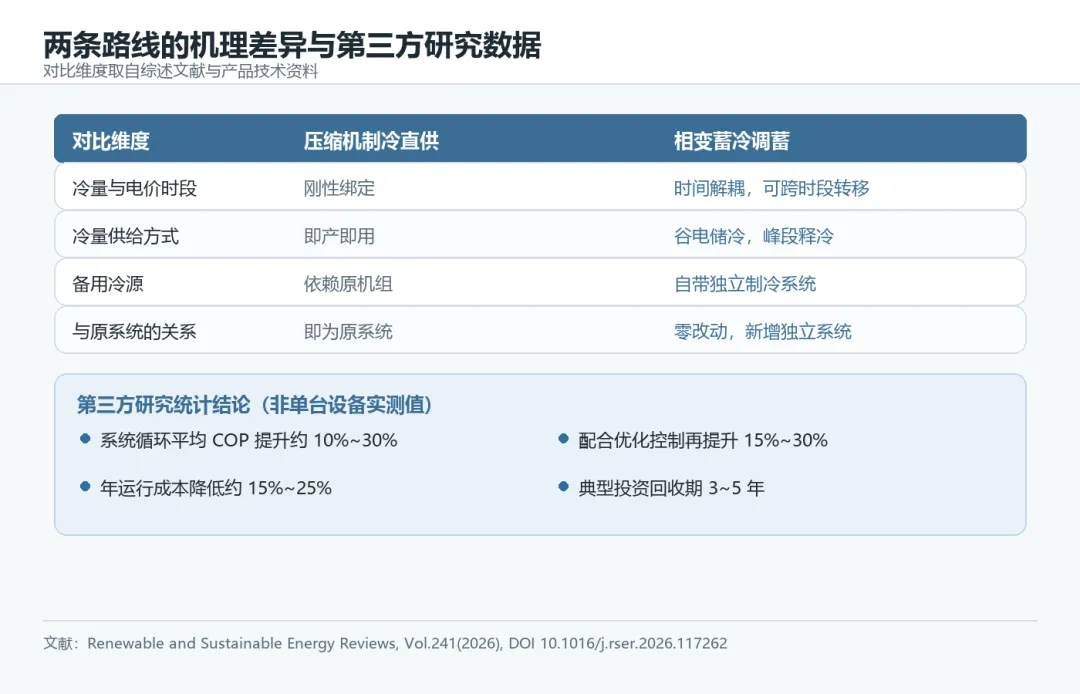This screenshot has height=694, width=1080.
Task: Click the 冷量供给方式 row label
Action: coord(125,236)
